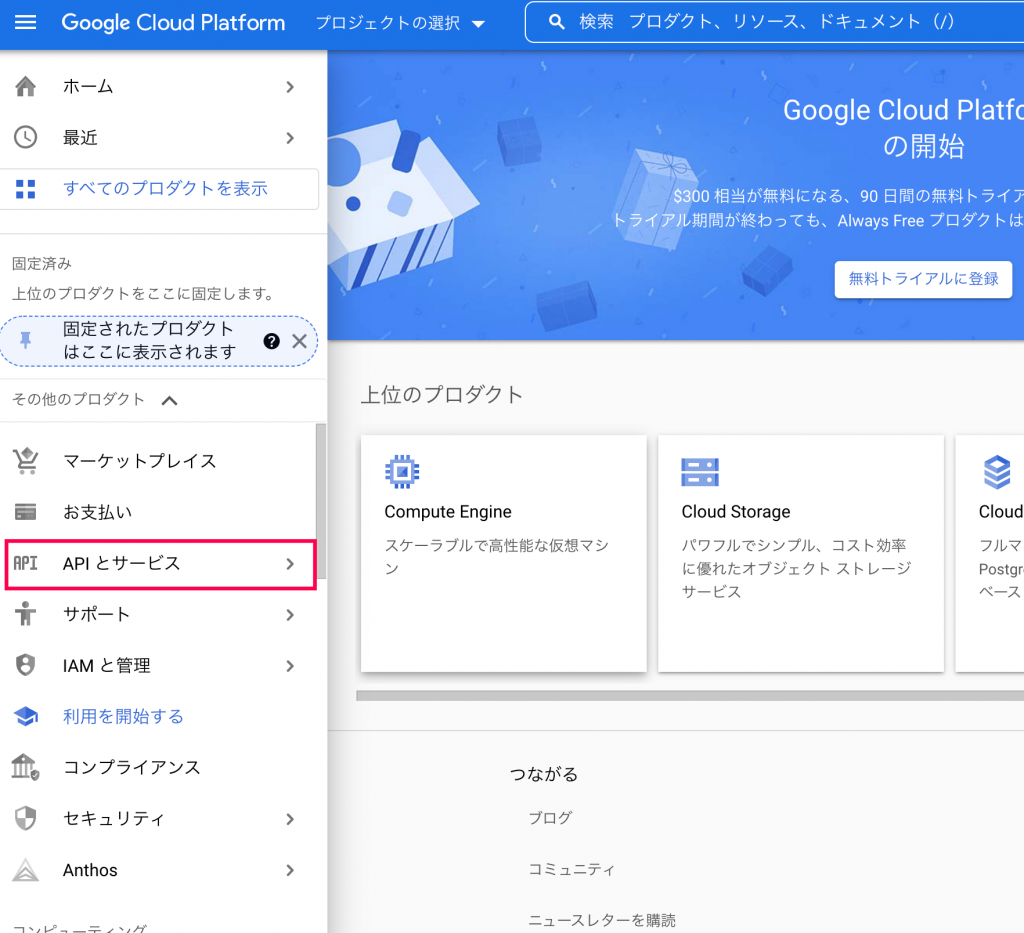Screen dimensions: 1024x933
Task: Expand the ホーム submenu chevron
Action: pos(291,87)
